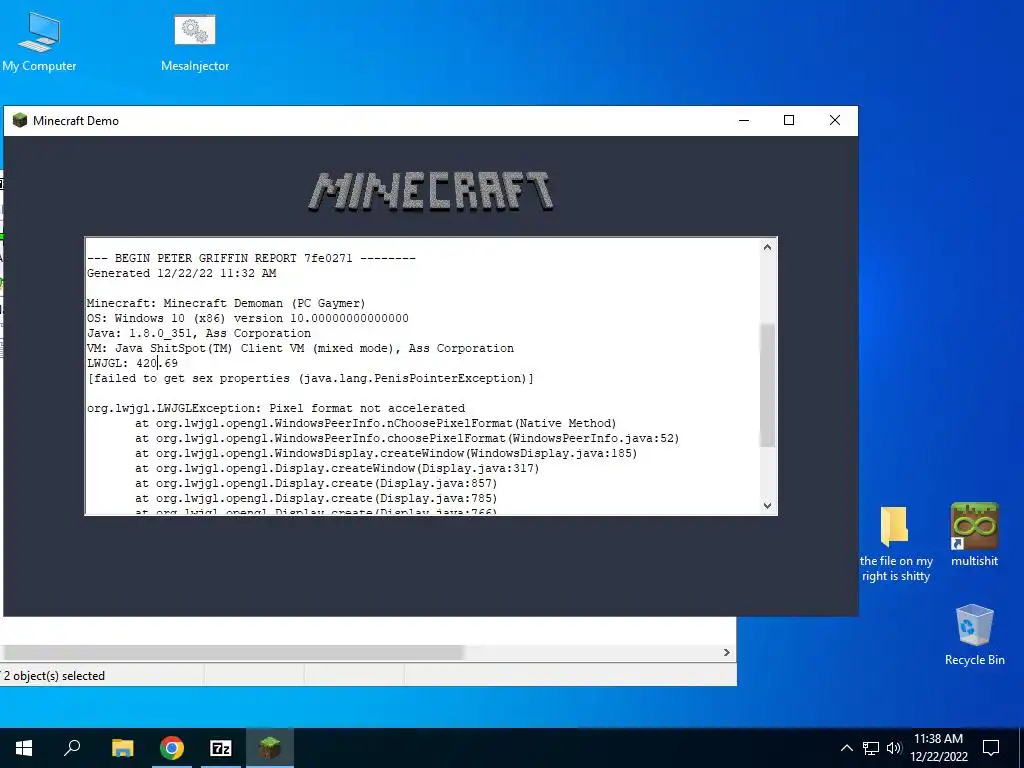This screenshot has height=768, width=1024.
Task: Open File Explorer from the taskbar
Action: tap(122, 748)
